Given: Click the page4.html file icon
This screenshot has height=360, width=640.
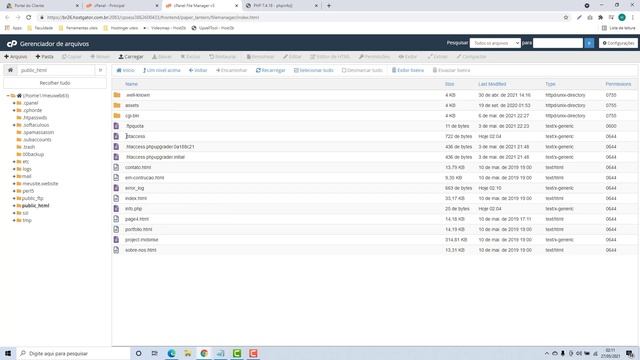Looking at the screenshot, I should click(116, 219).
